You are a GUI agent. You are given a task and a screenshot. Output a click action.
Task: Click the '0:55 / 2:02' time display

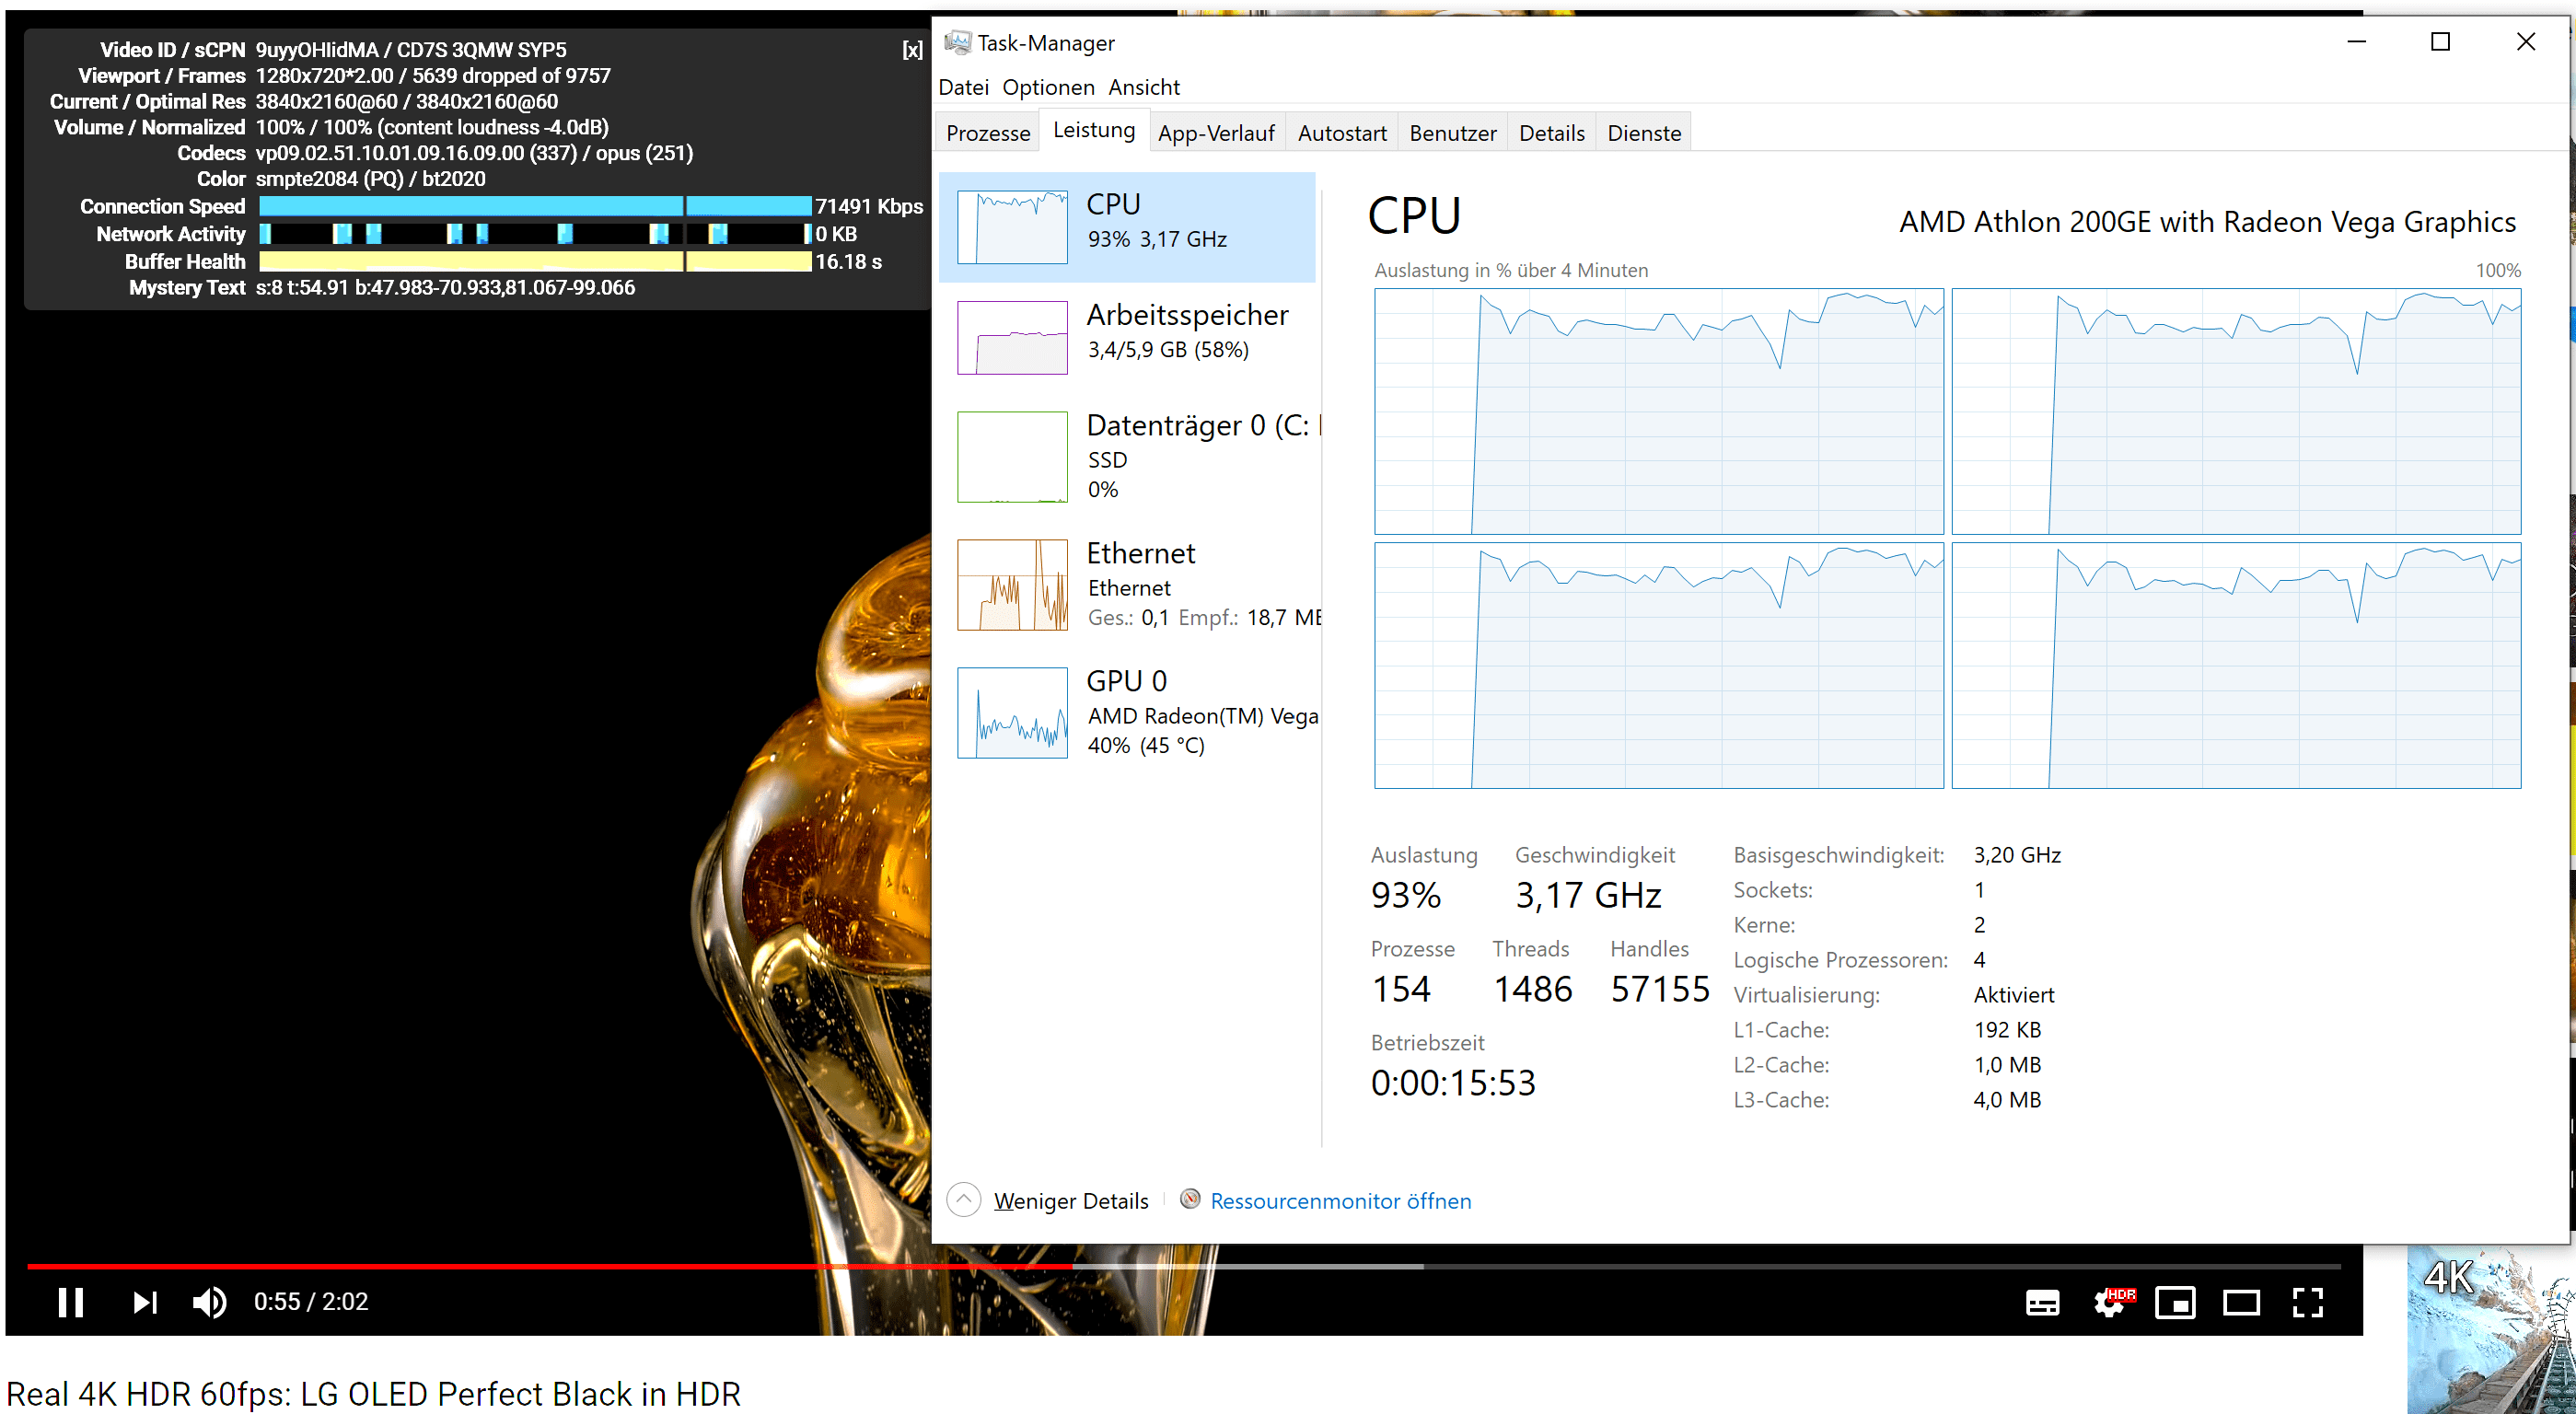click(x=311, y=1302)
